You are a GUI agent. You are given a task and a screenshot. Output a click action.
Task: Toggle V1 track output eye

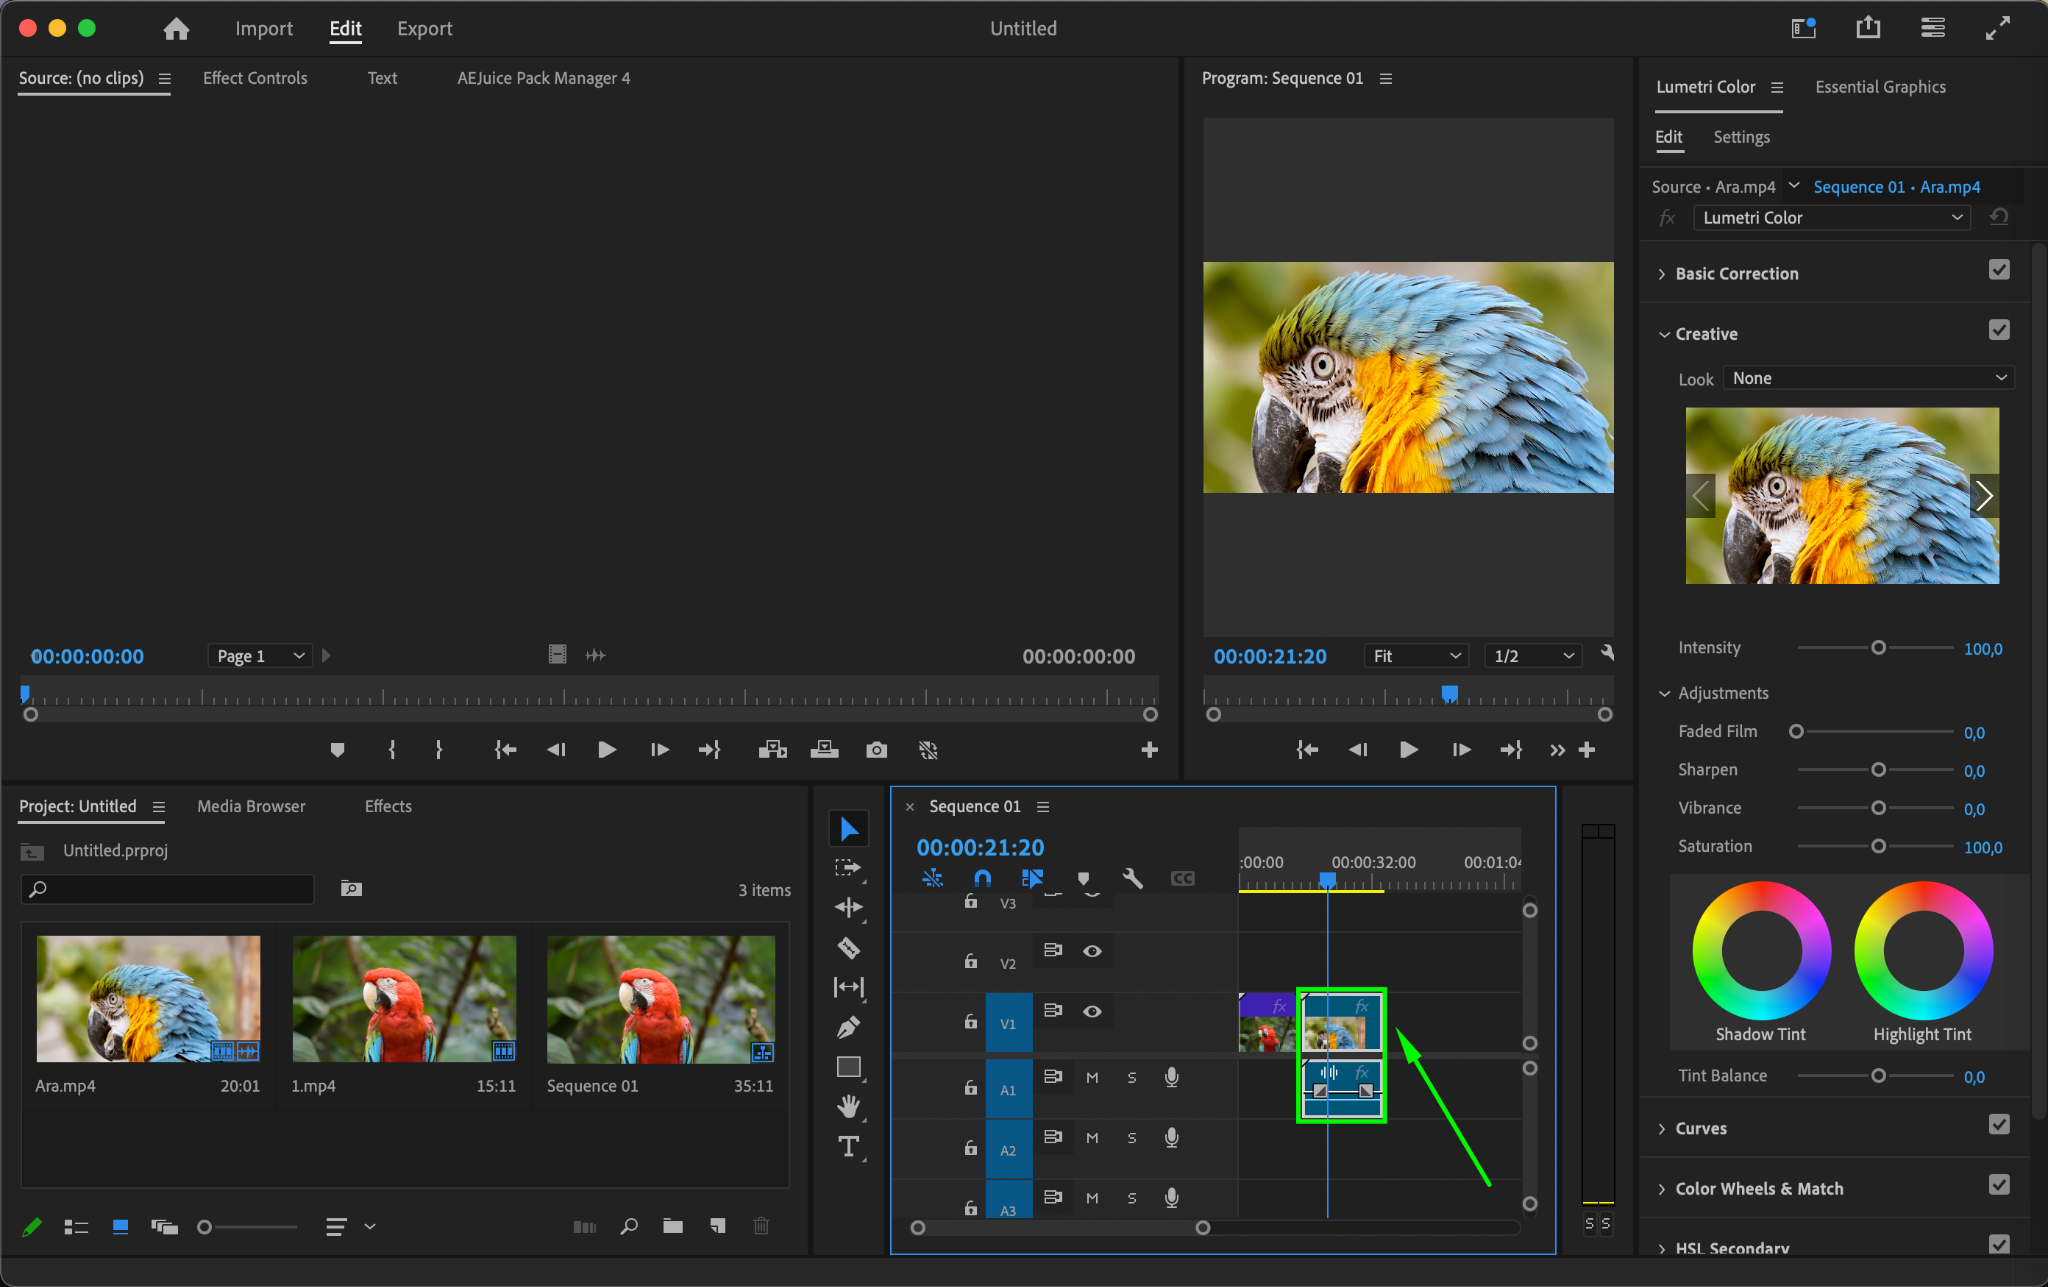(1092, 1011)
